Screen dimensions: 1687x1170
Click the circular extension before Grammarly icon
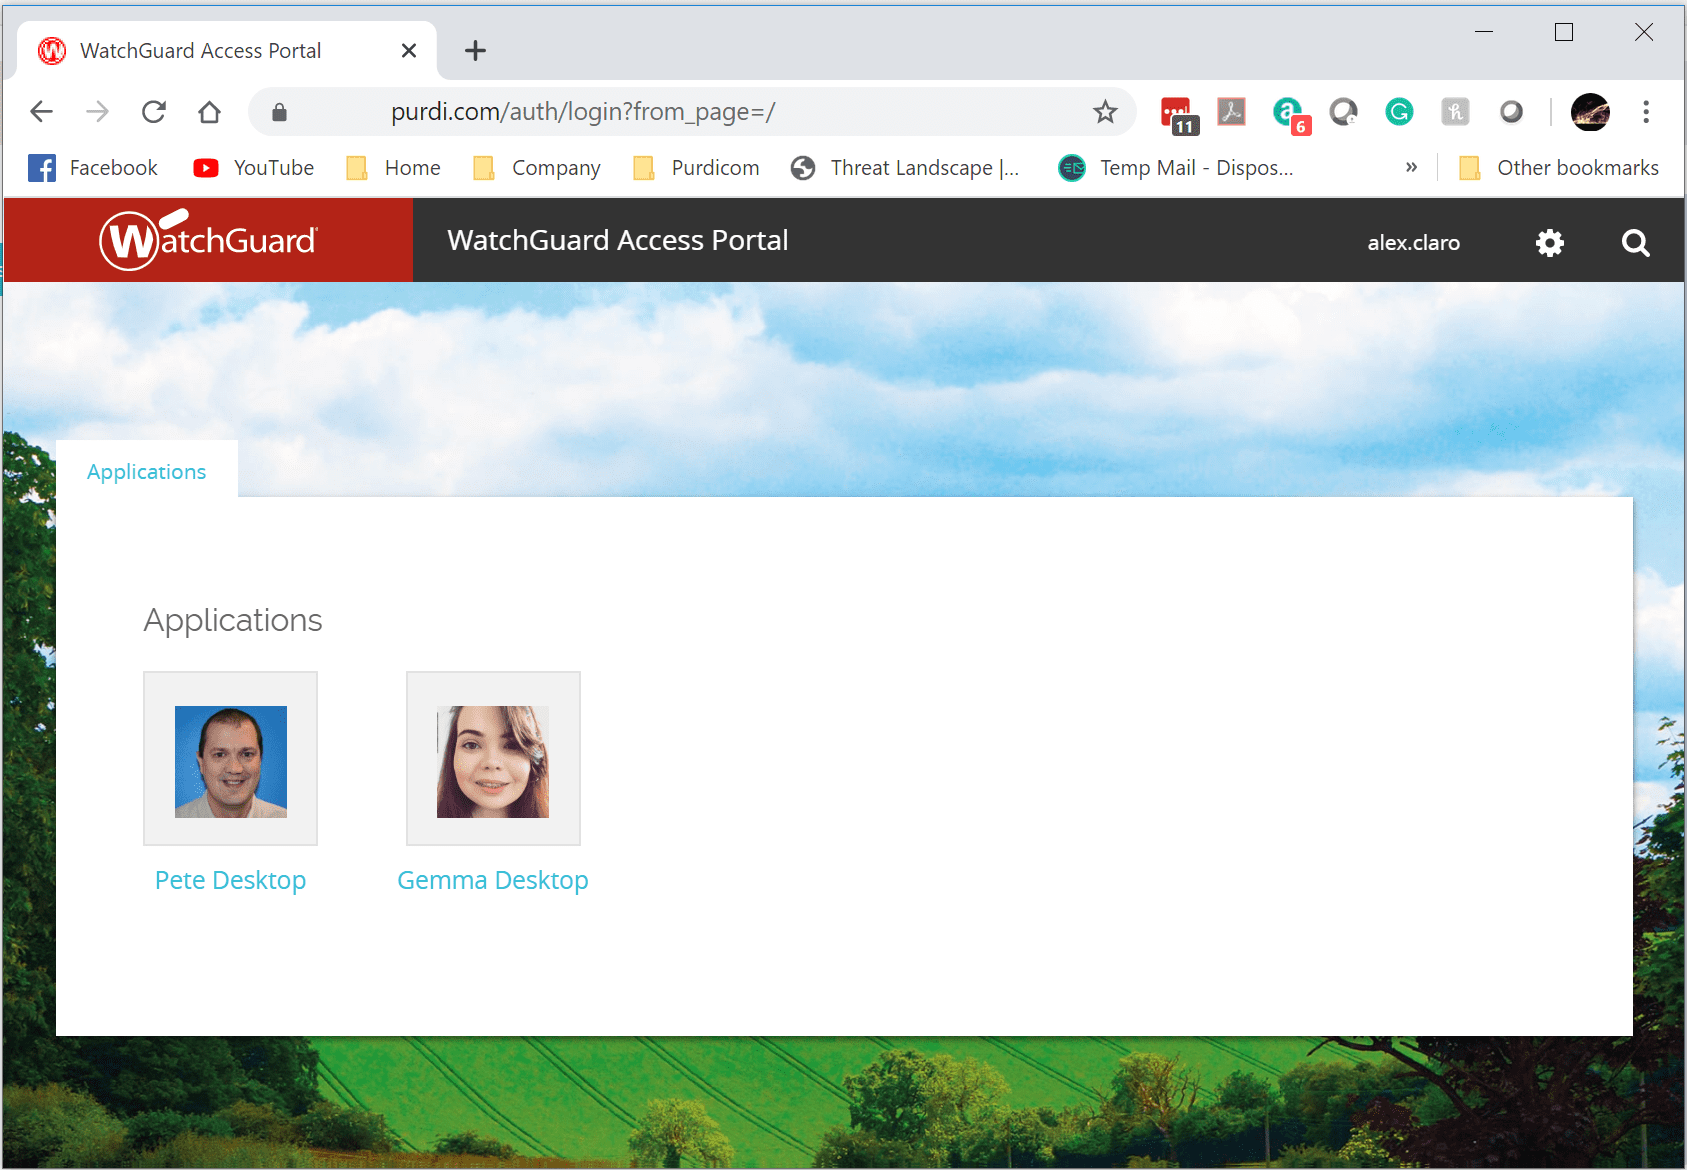click(x=1343, y=111)
